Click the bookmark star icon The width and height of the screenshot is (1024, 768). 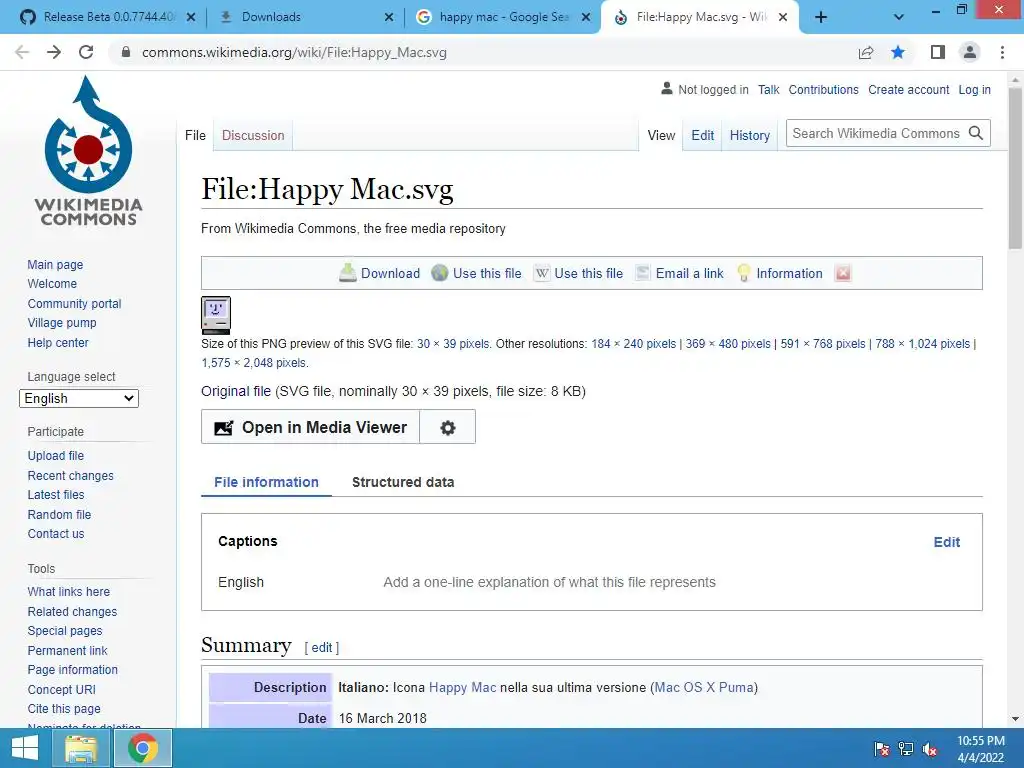click(898, 52)
